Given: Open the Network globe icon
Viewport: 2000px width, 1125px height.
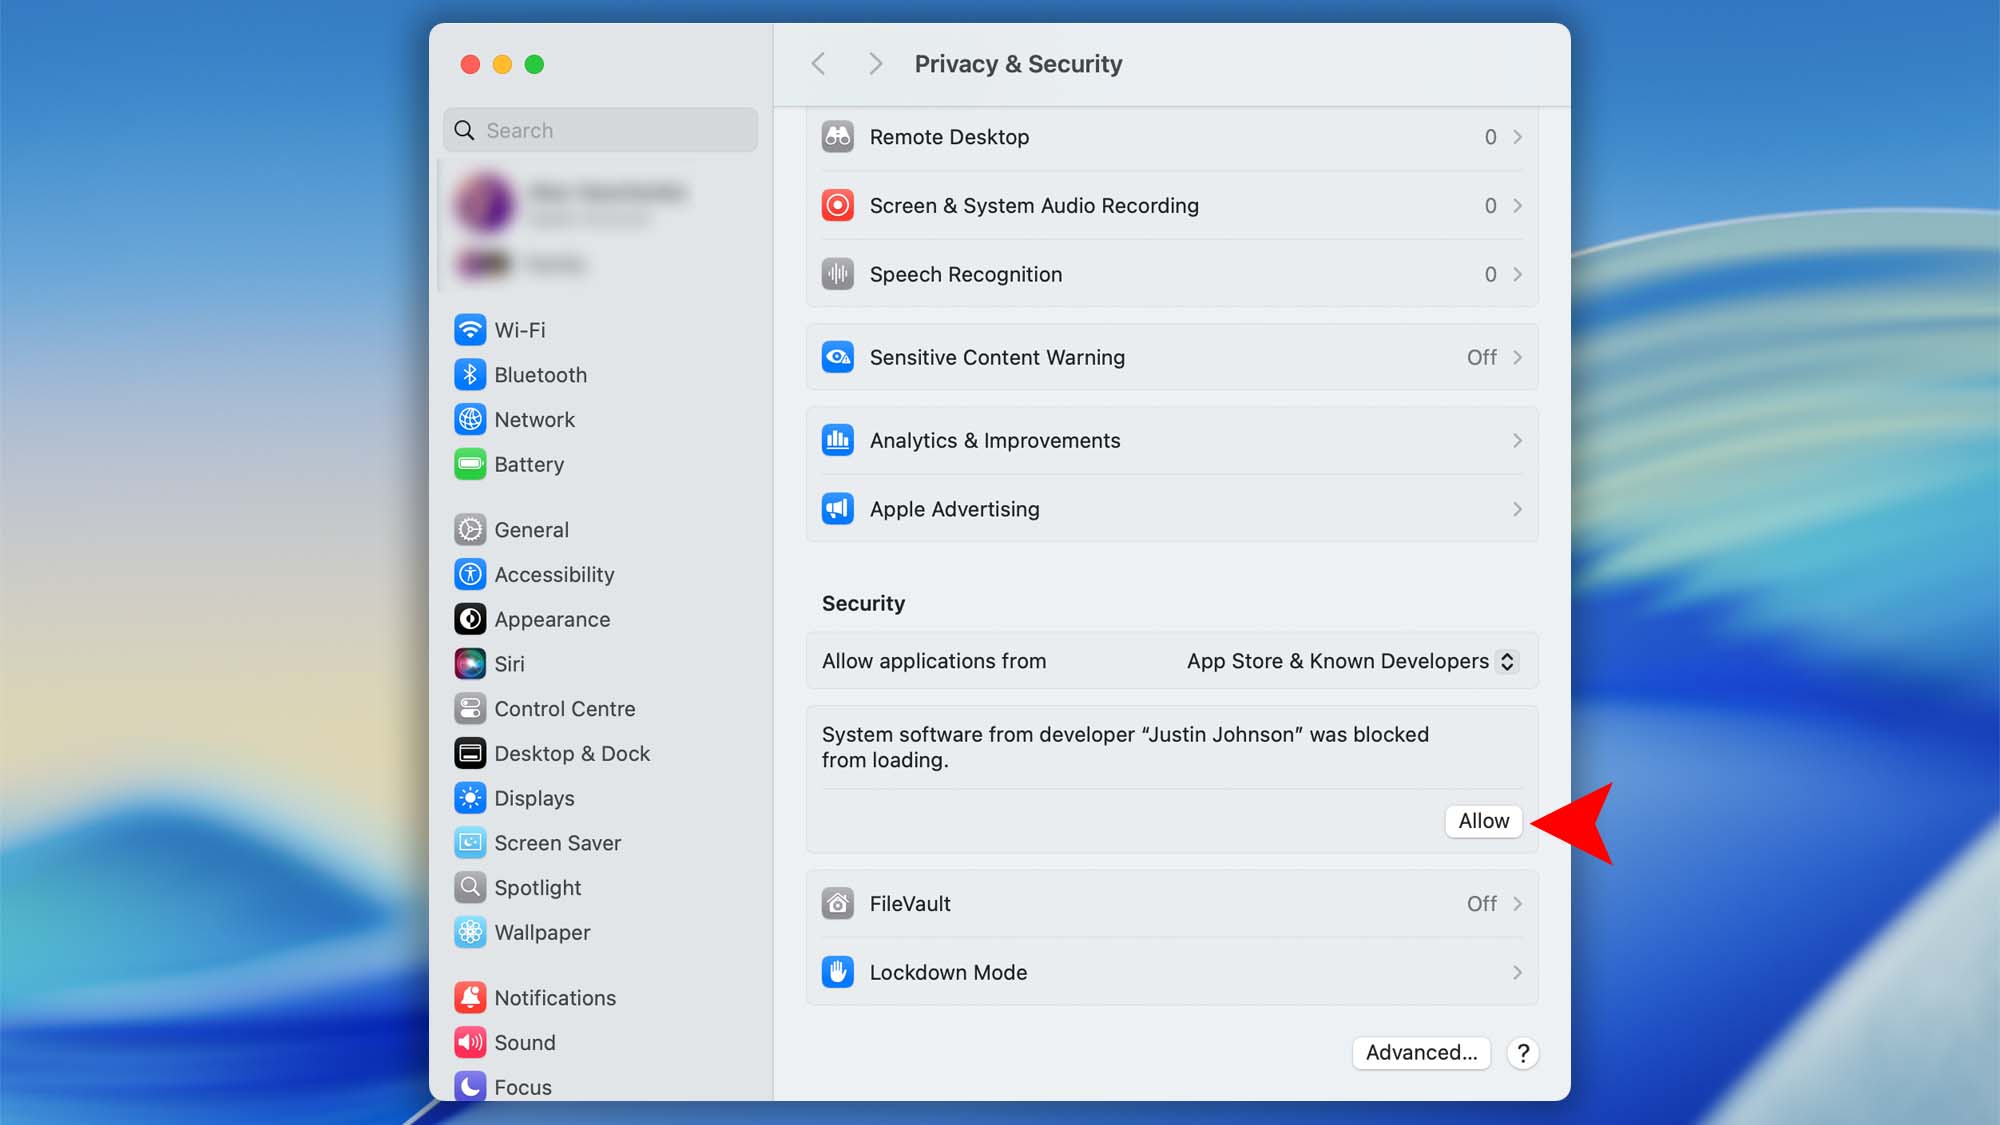Looking at the screenshot, I should 470,420.
